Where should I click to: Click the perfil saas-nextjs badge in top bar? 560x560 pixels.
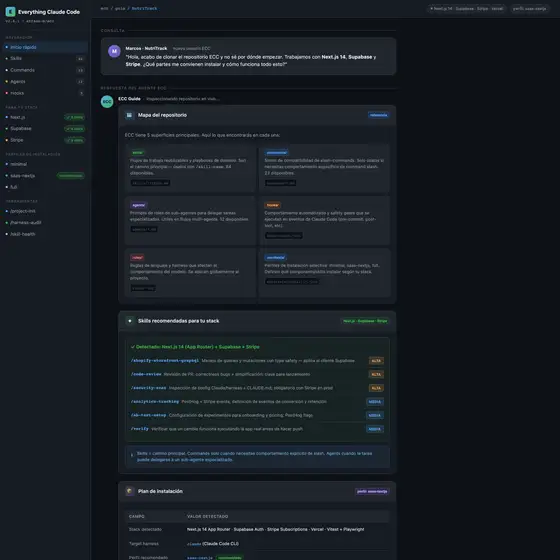click(529, 9)
